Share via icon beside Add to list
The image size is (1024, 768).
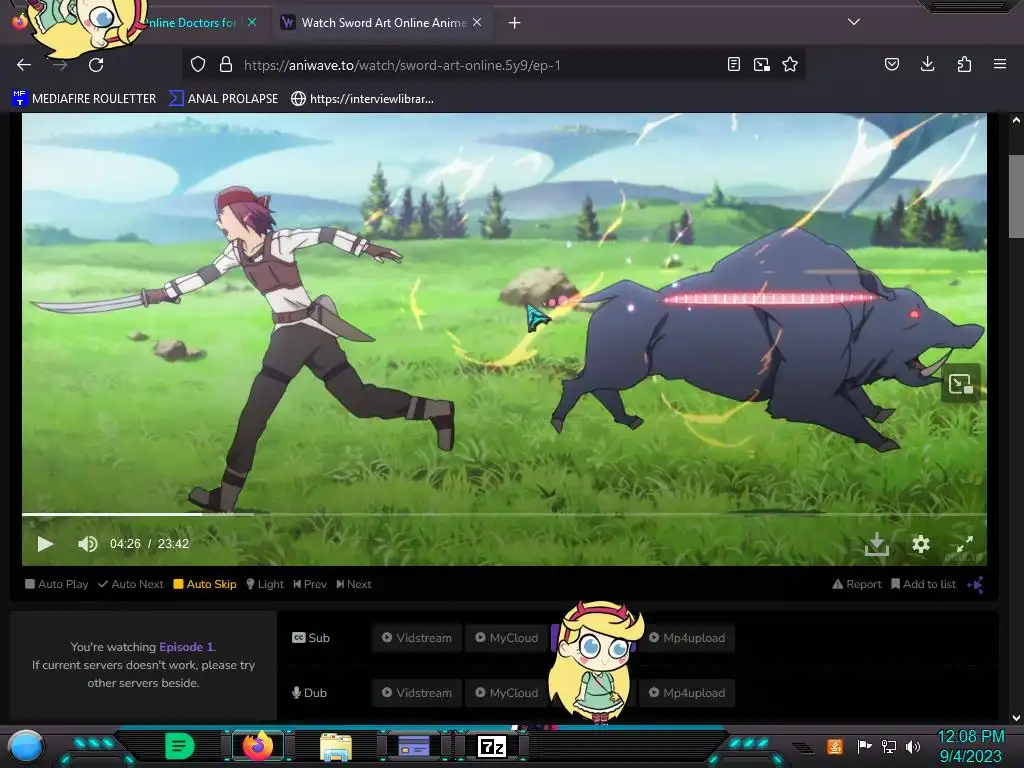click(x=976, y=584)
